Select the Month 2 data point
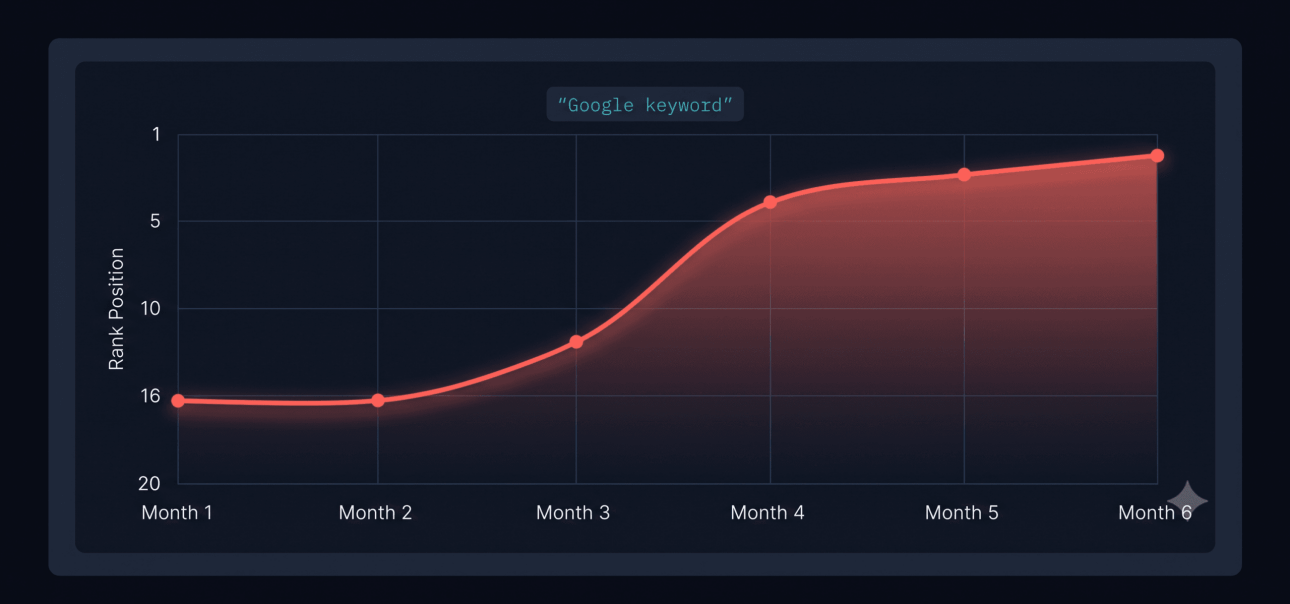The width and height of the screenshot is (1290, 604). click(378, 401)
